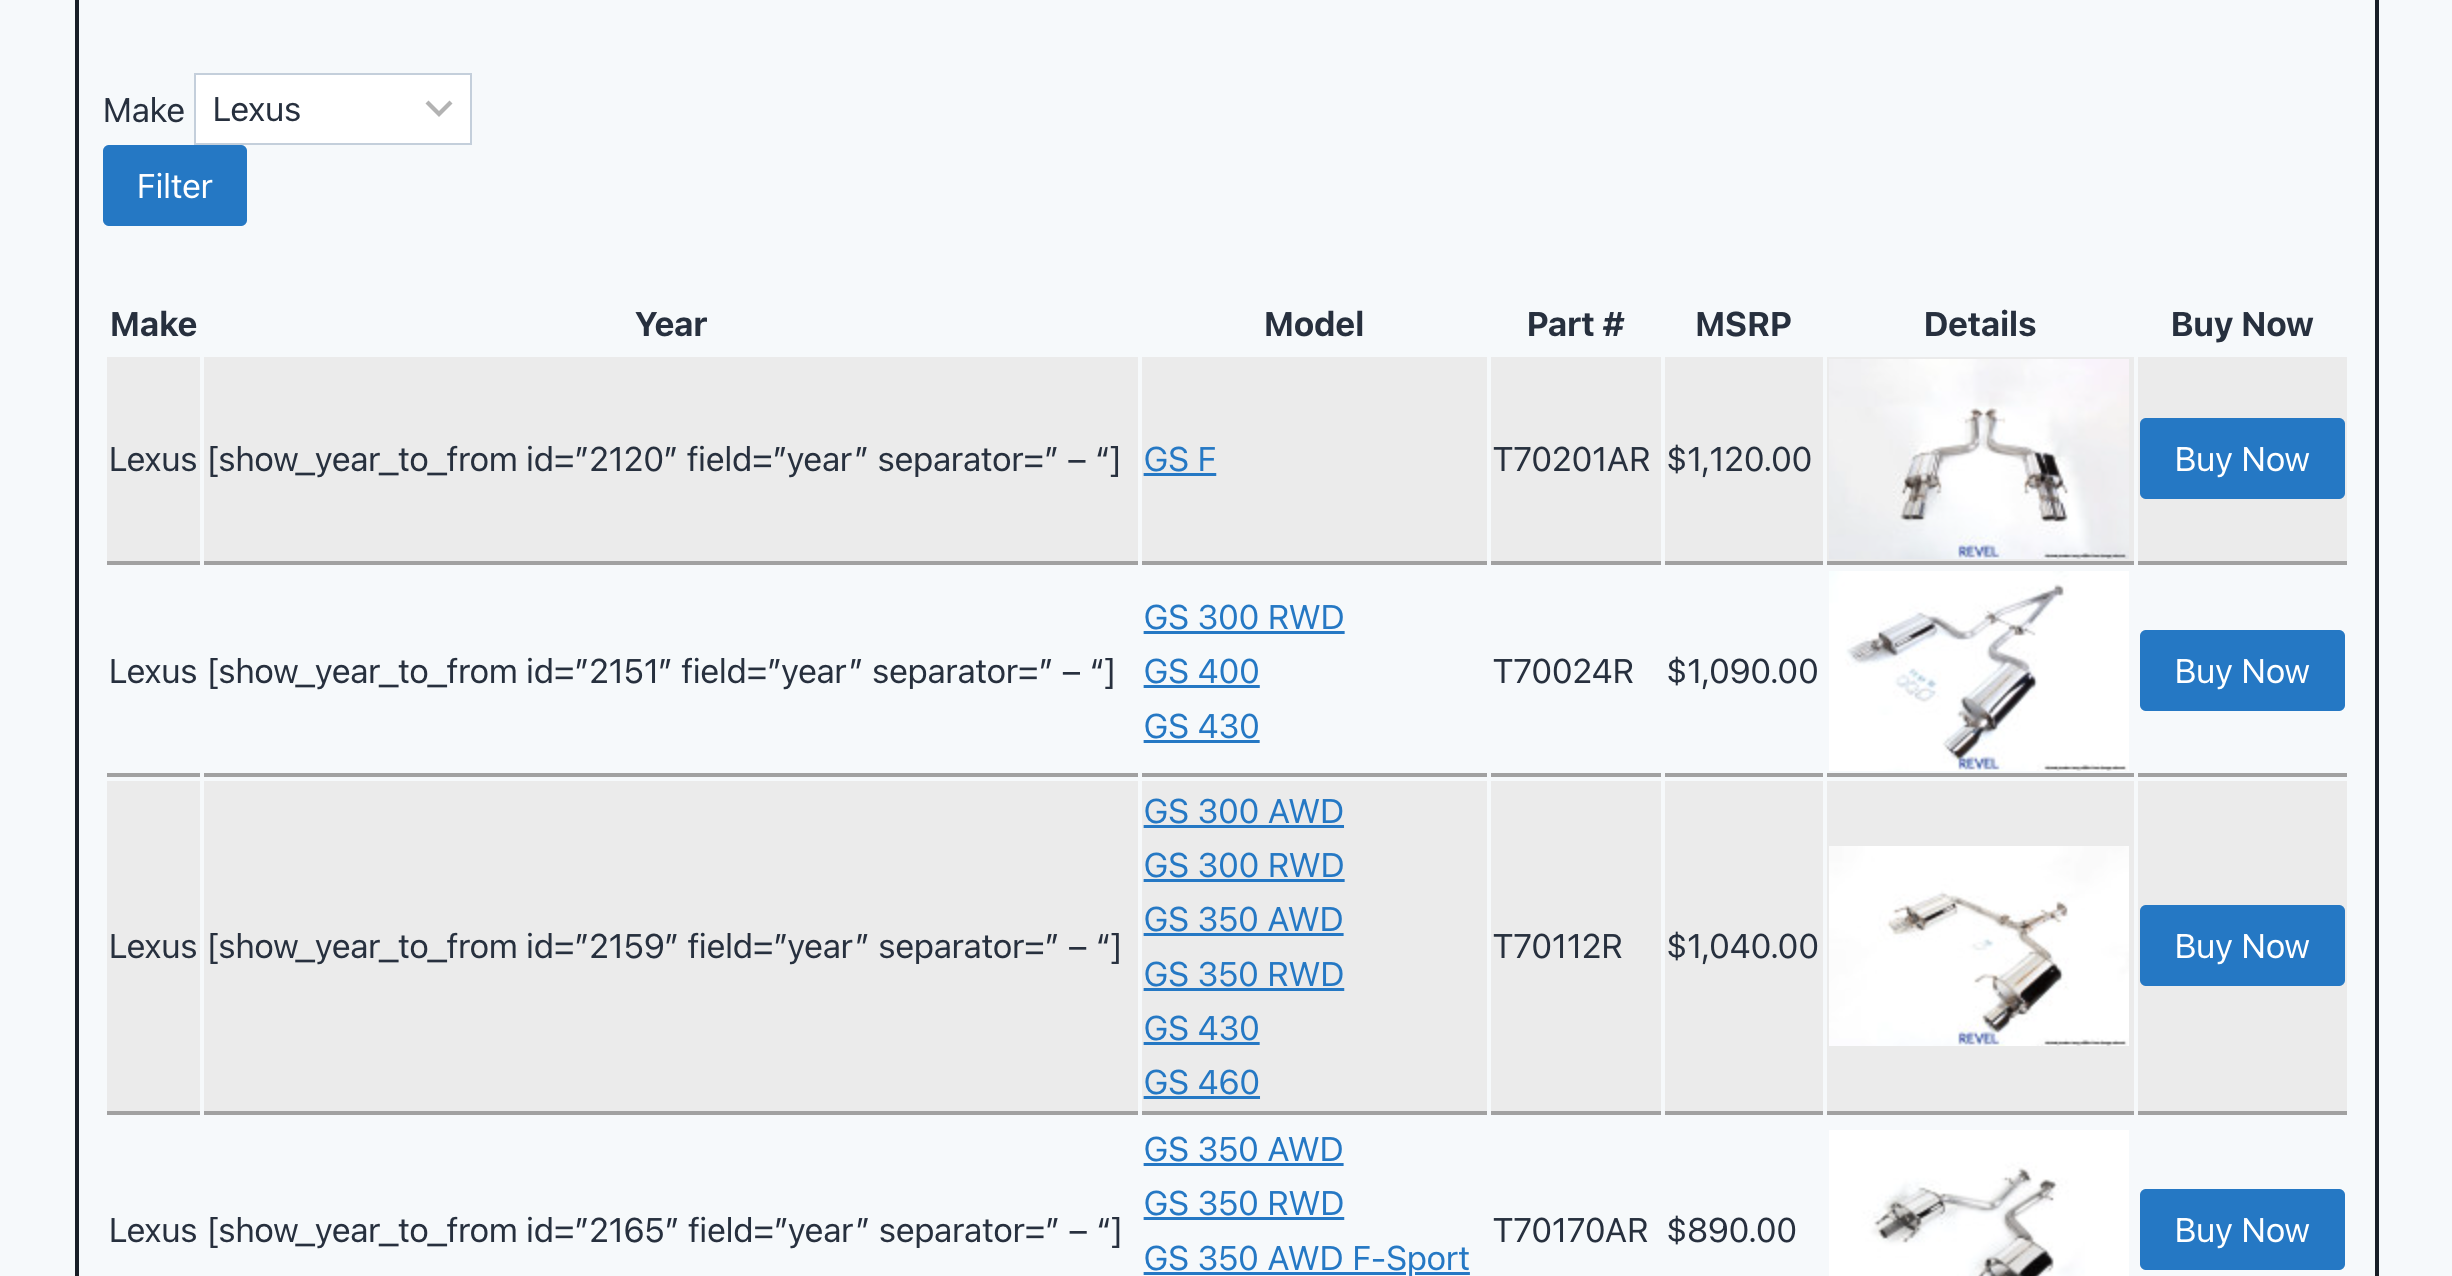
Task: Click the Part # column header
Action: [x=1575, y=324]
